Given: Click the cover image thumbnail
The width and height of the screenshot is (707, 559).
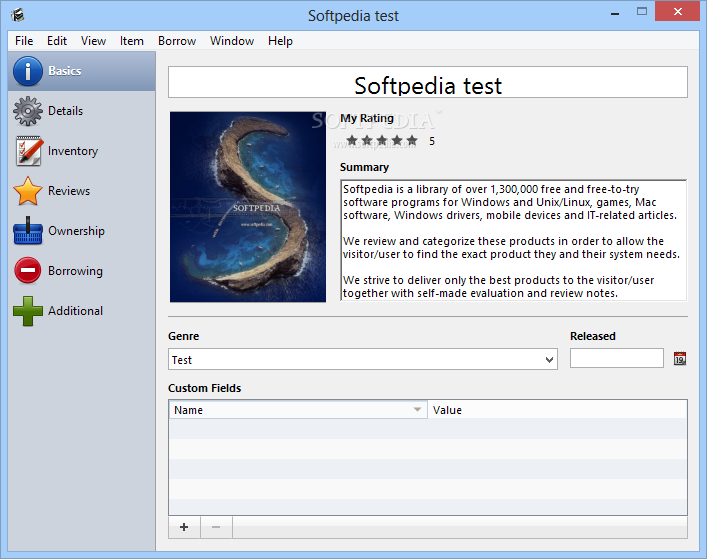Looking at the screenshot, I should coord(248,207).
